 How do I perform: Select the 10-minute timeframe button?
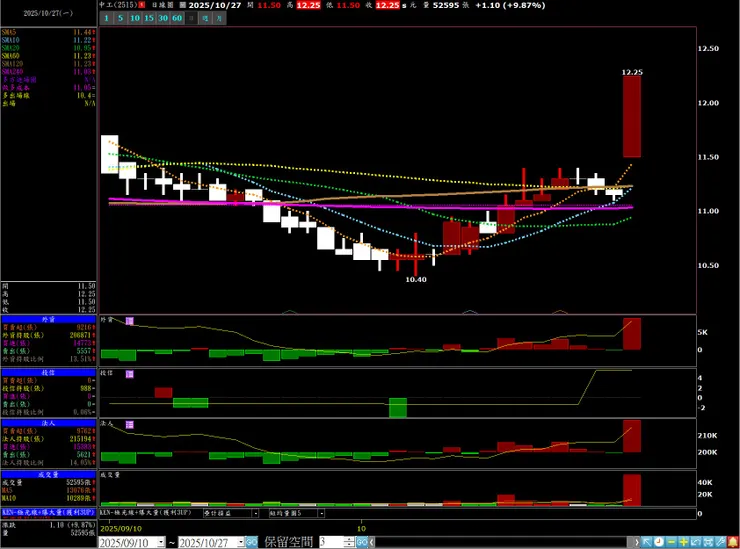point(135,18)
